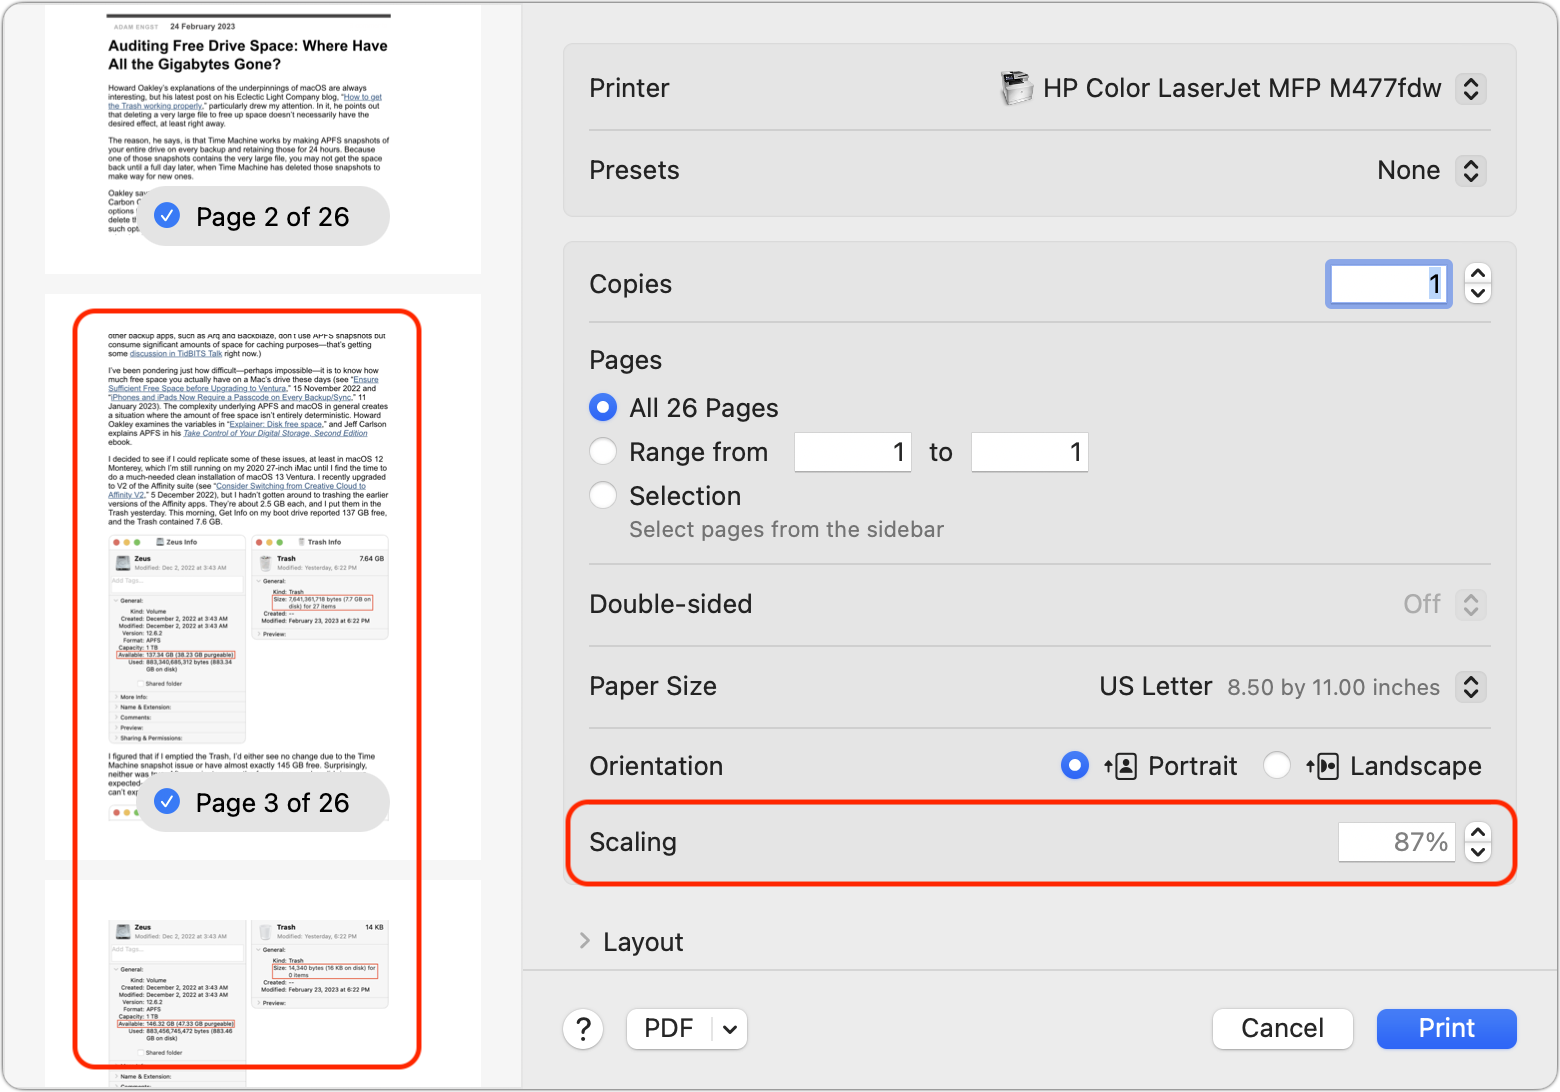Click the HP printer icon
Viewport: 1560px width, 1092px height.
tap(1015, 89)
